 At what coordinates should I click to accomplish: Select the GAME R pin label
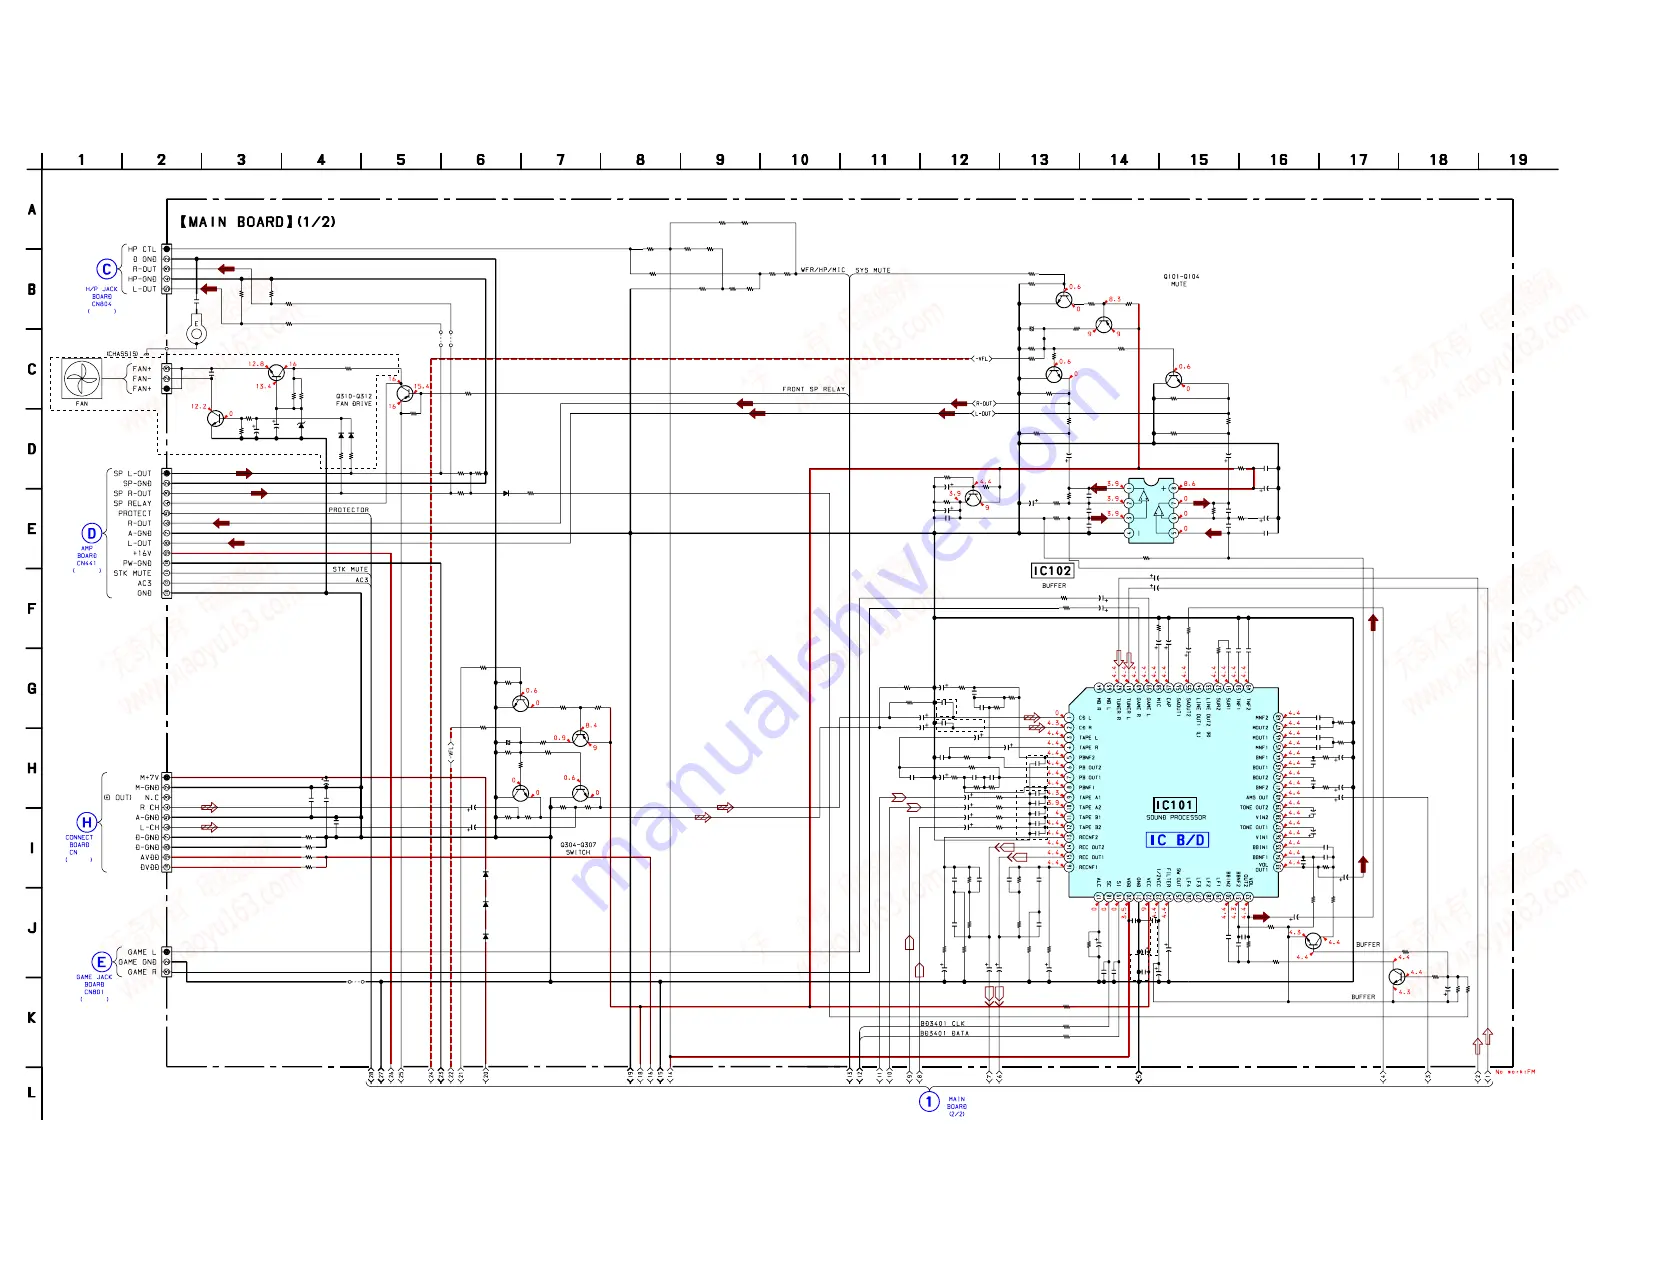point(142,972)
